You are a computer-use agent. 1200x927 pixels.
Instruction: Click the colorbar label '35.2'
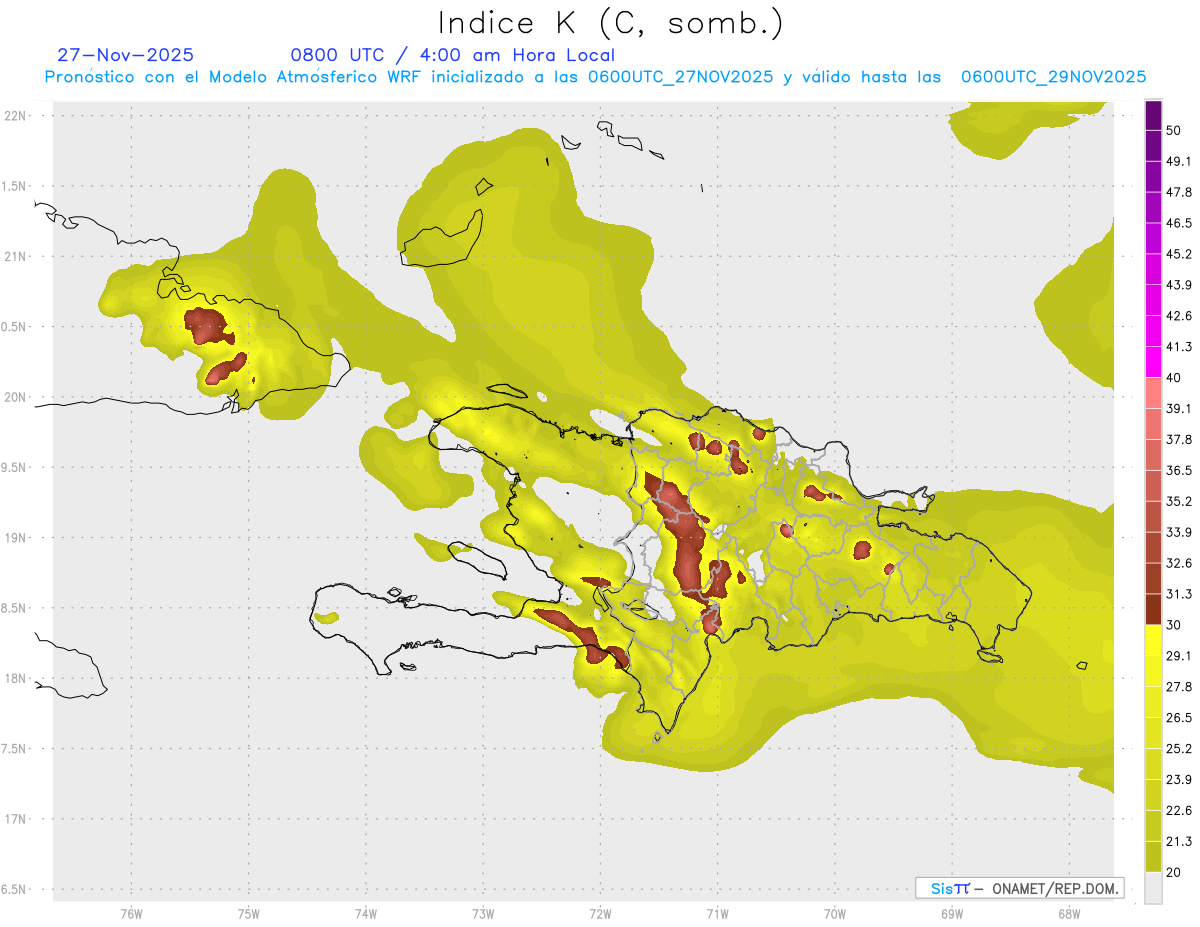pos(1178,501)
